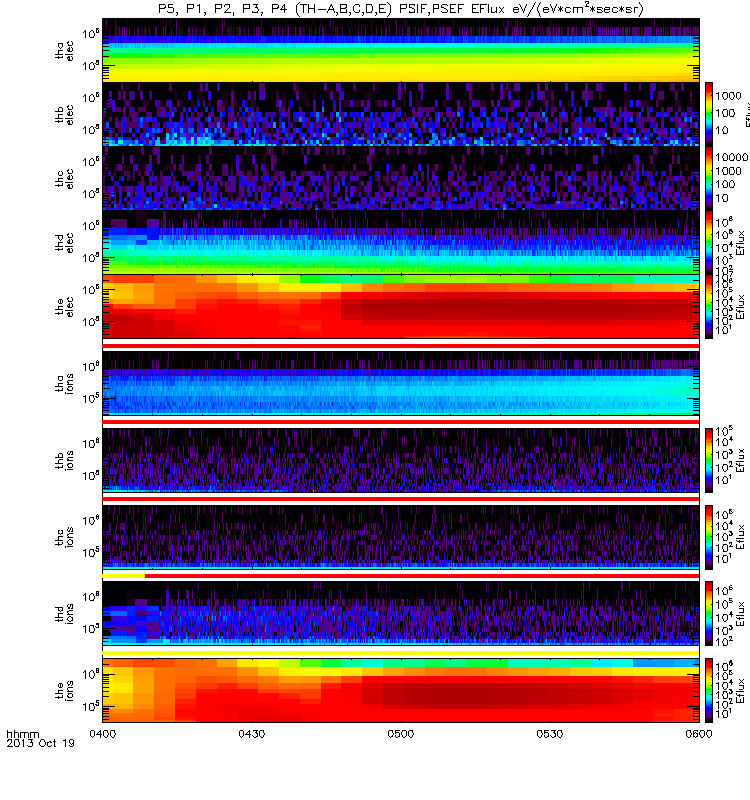Select the 'the ions' panel label
Image resolution: width=750 pixels, height=800 pixels.
tap(64, 690)
